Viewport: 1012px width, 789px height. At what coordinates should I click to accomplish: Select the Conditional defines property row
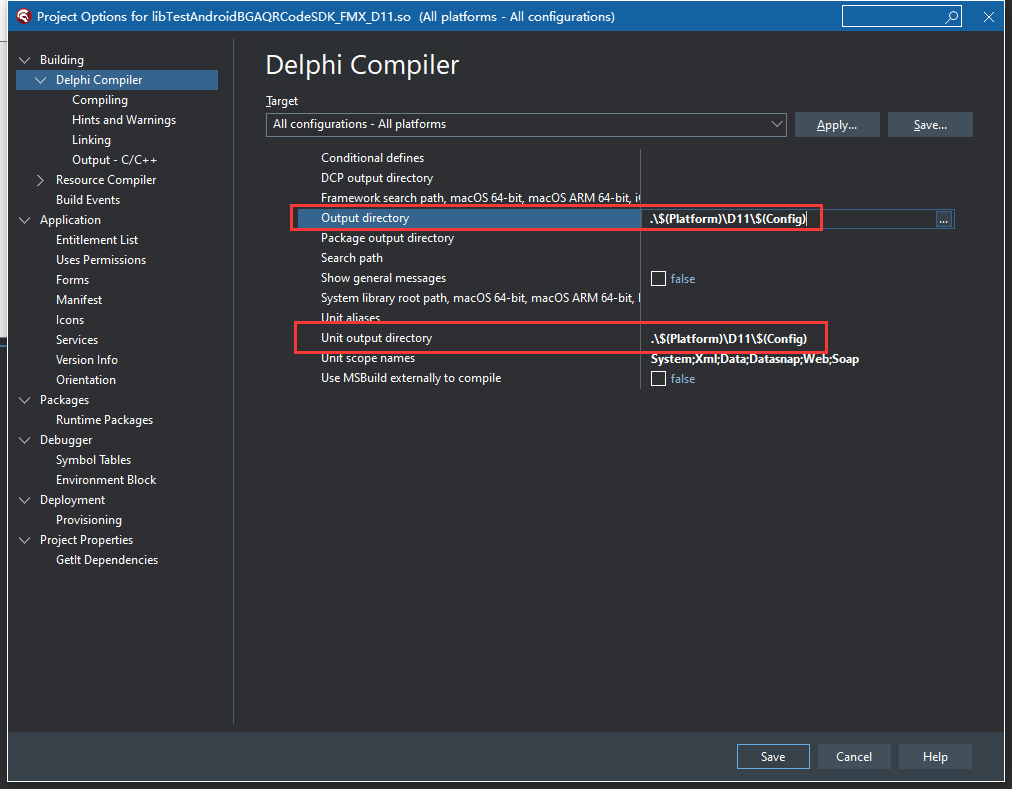click(x=372, y=158)
